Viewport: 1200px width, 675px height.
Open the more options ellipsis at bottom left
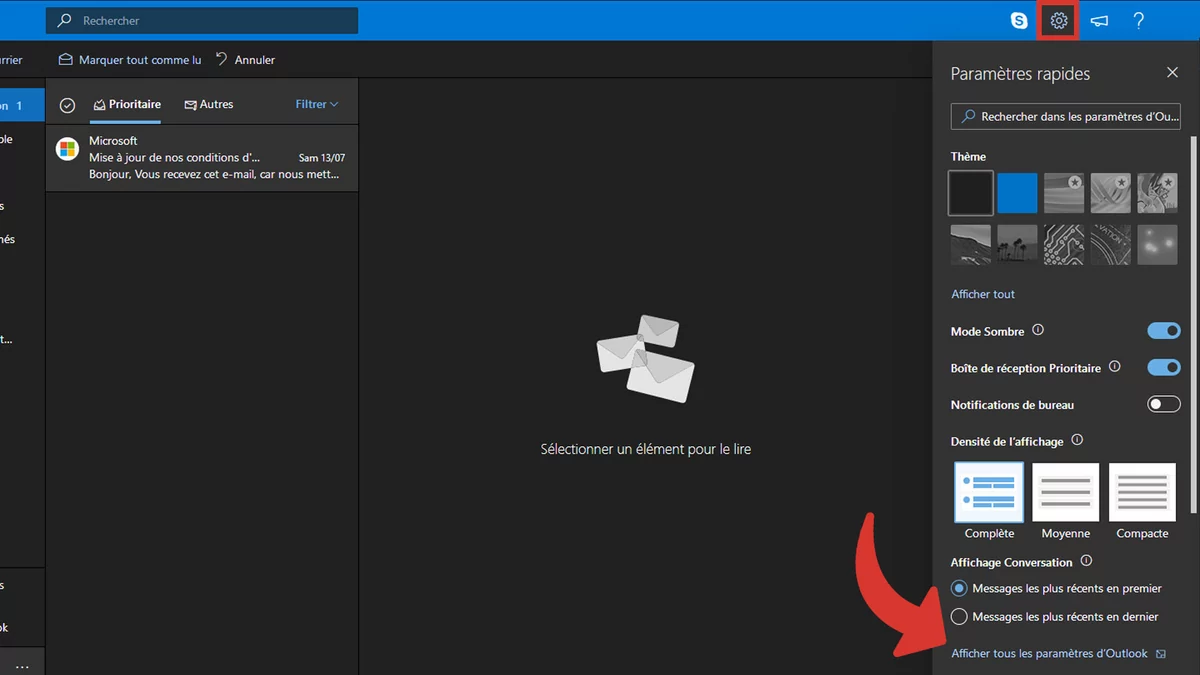[22, 665]
